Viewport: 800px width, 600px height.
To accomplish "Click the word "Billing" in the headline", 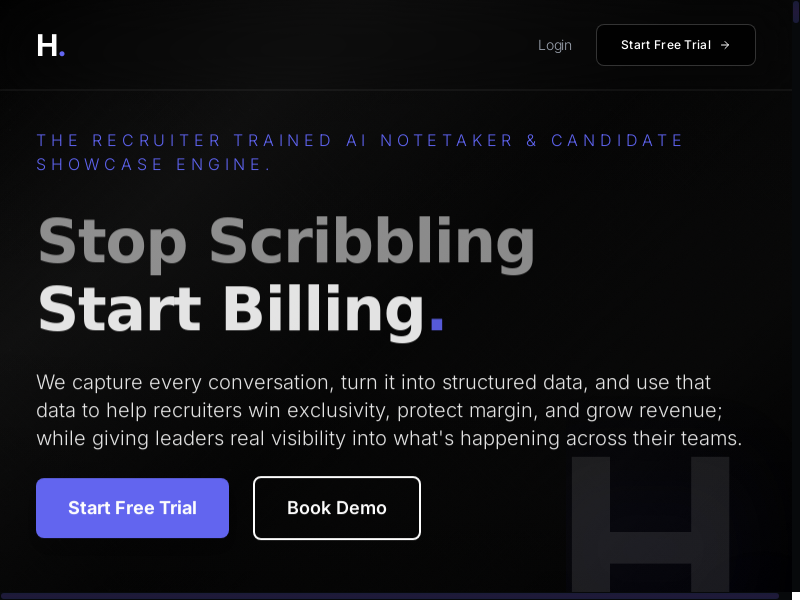I will 324,308.
